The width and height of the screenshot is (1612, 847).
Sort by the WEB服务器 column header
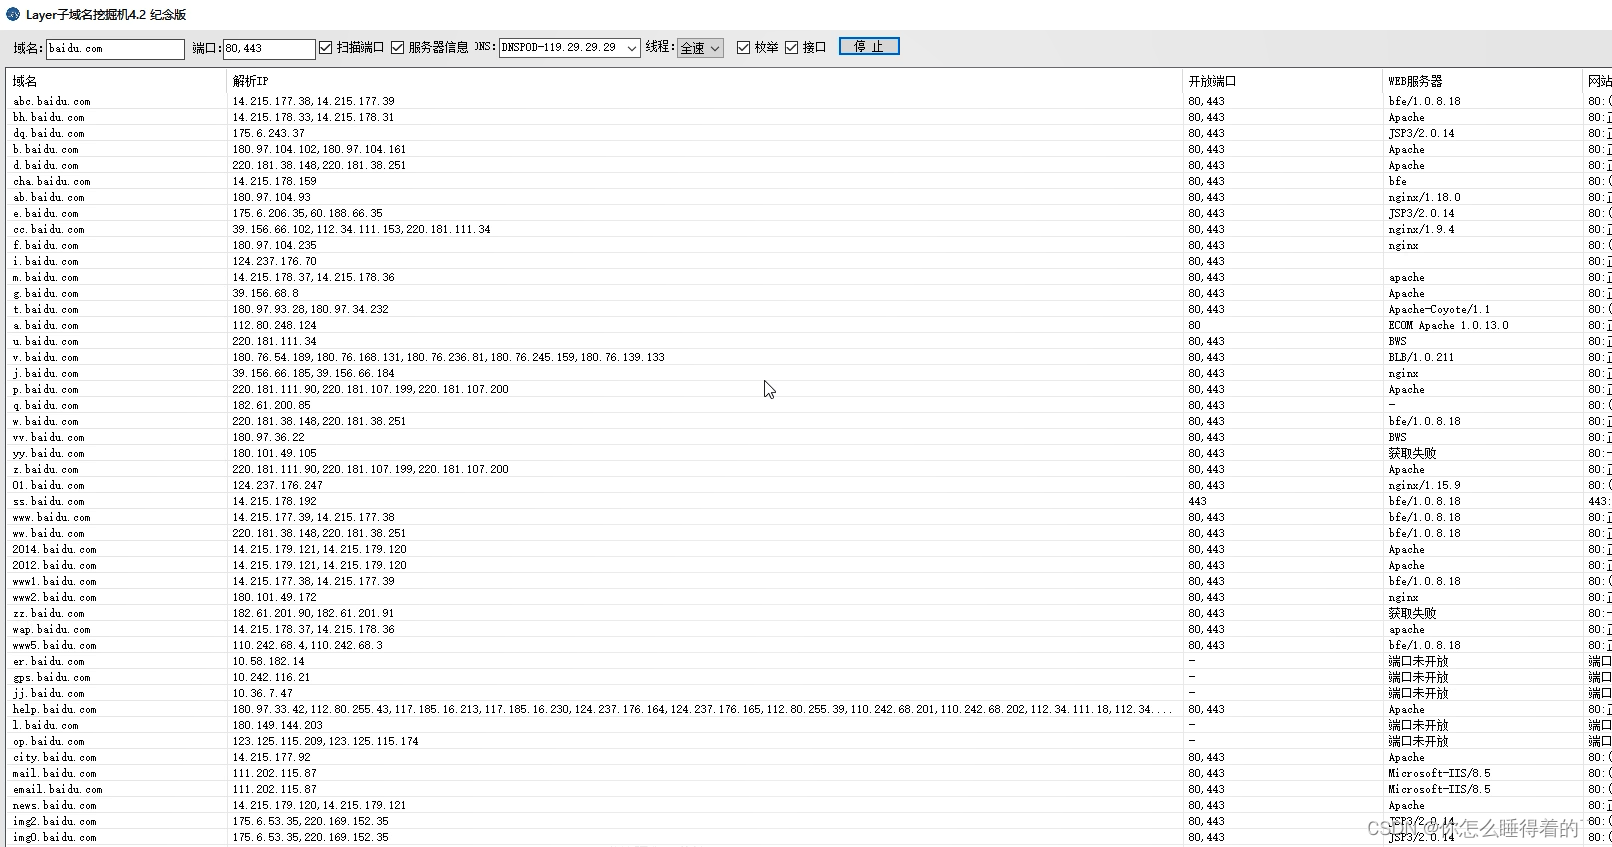coord(1483,81)
